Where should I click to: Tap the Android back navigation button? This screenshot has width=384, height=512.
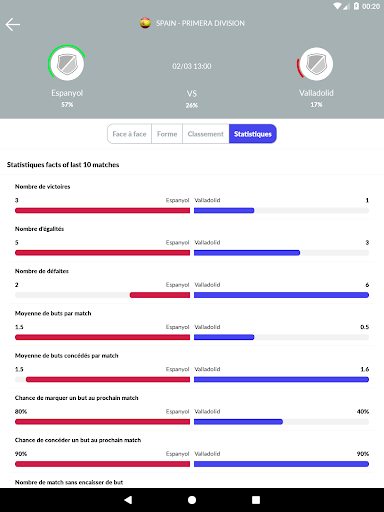[x=128, y=500]
